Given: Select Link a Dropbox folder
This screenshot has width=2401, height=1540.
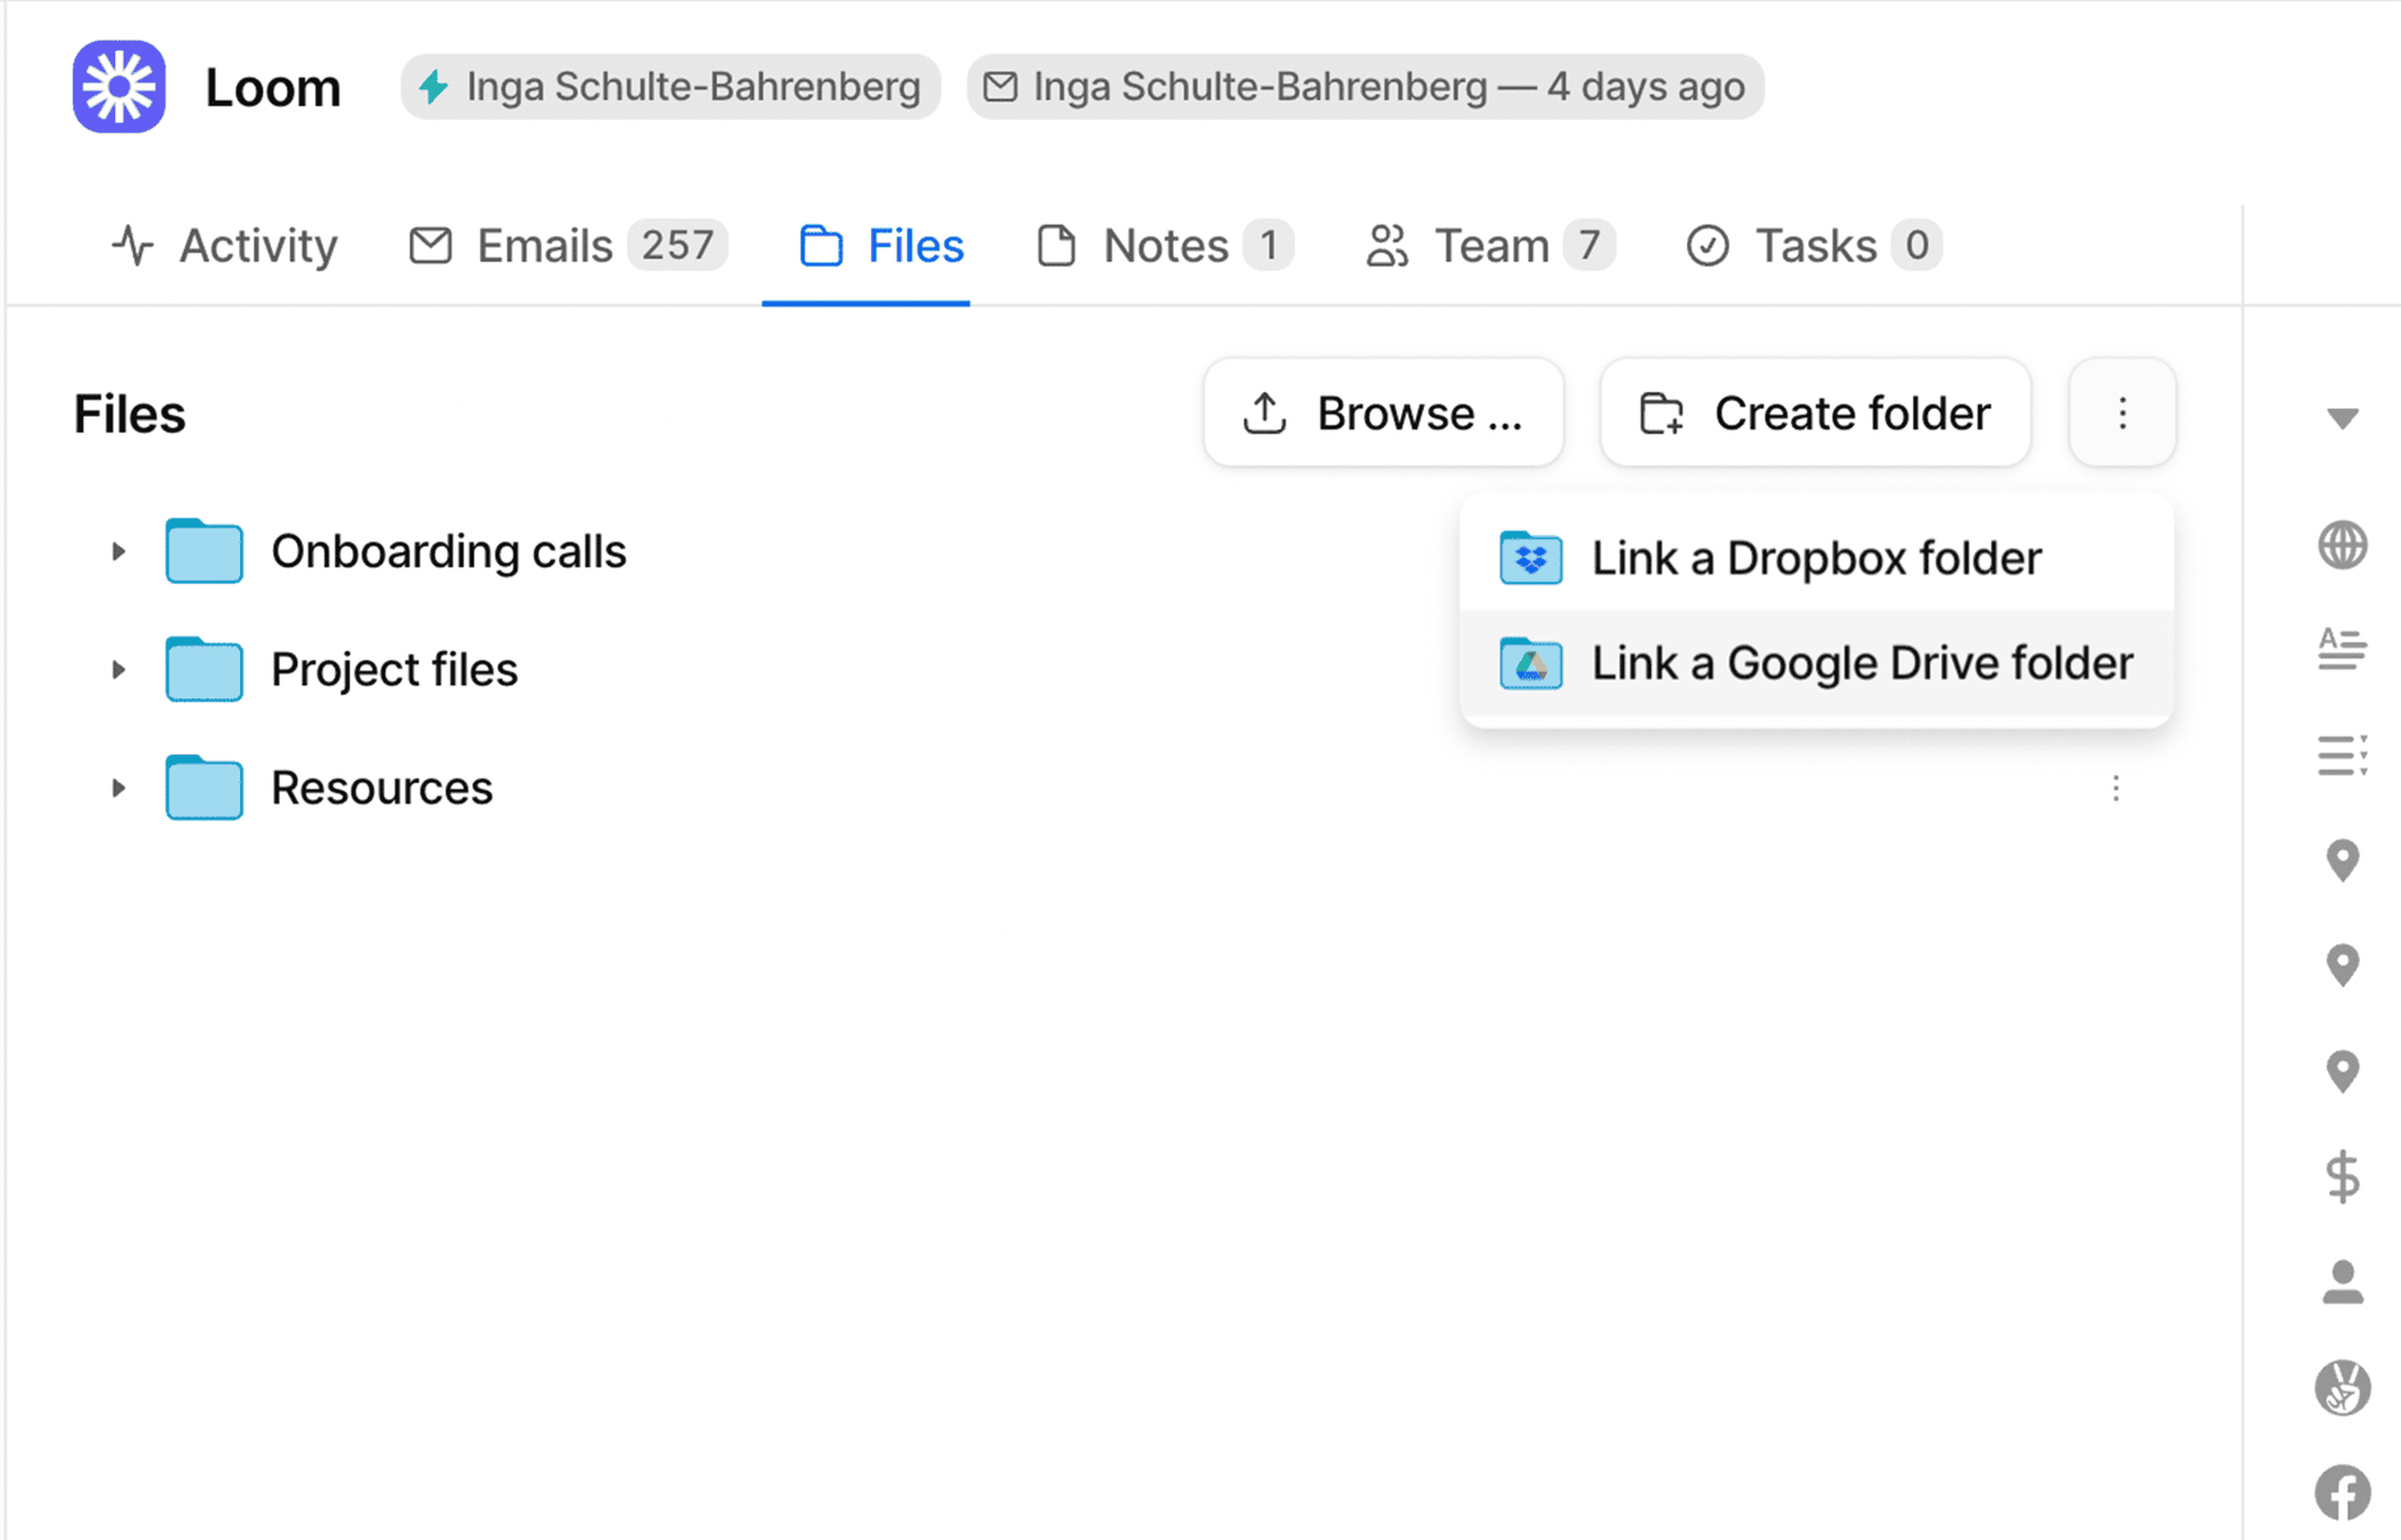Looking at the screenshot, I should click(1815, 558).
